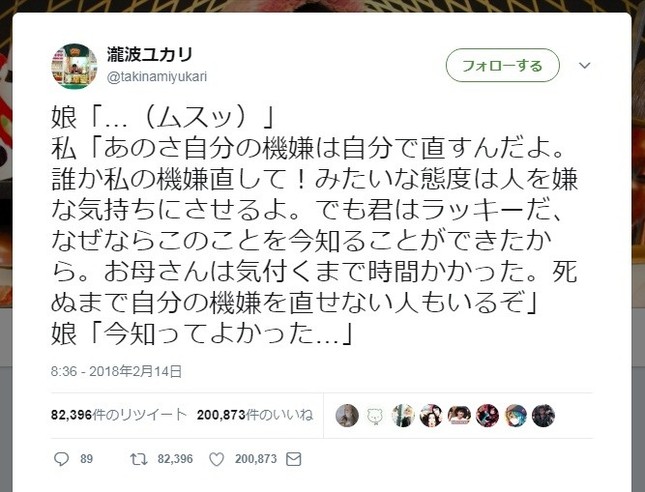Click the envelope direct message icon
The width and height of the screenshot is (645, 492).
click(x=294, y=459)
